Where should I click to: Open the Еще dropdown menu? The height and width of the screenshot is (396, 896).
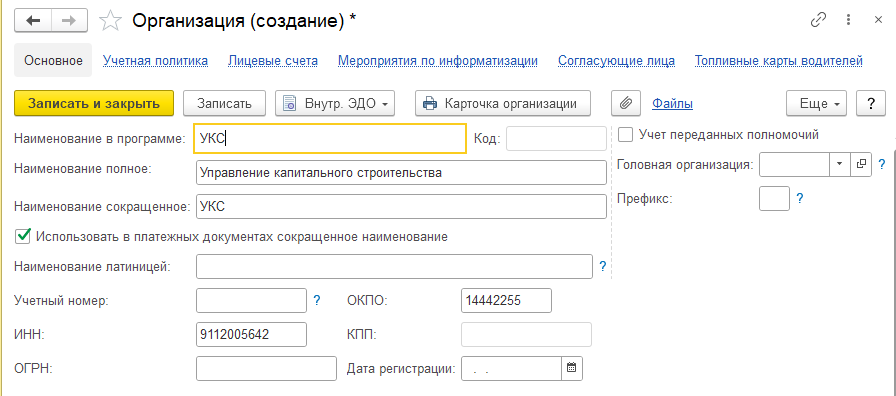(817, 103)
